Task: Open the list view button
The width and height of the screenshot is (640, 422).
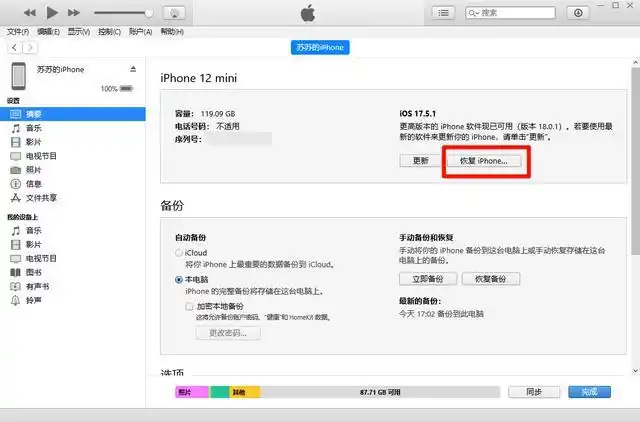Action: (443, 13)
